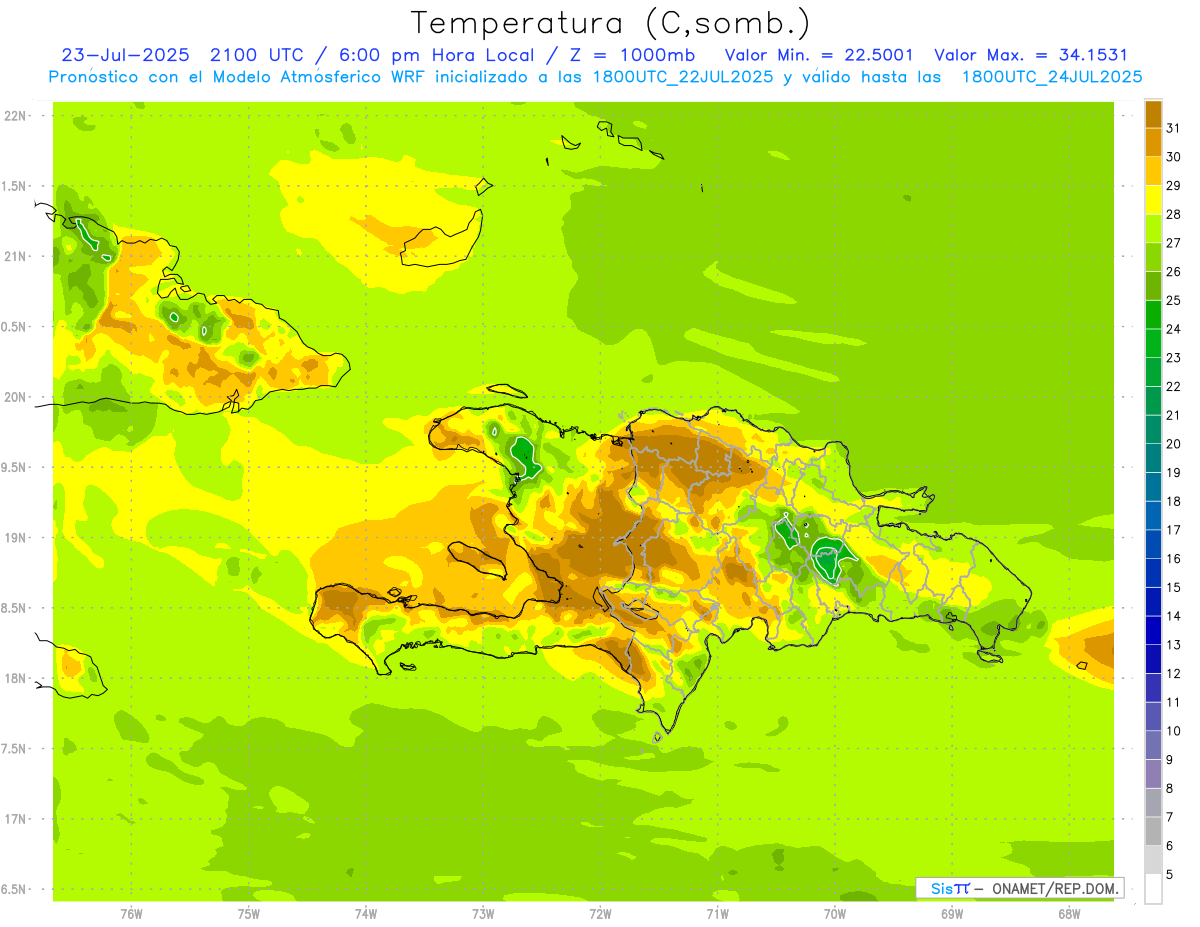Pick the gray swatch between 6 and 7
The height and width of the screenshot is (927, 1200).
coord(1153,831)
